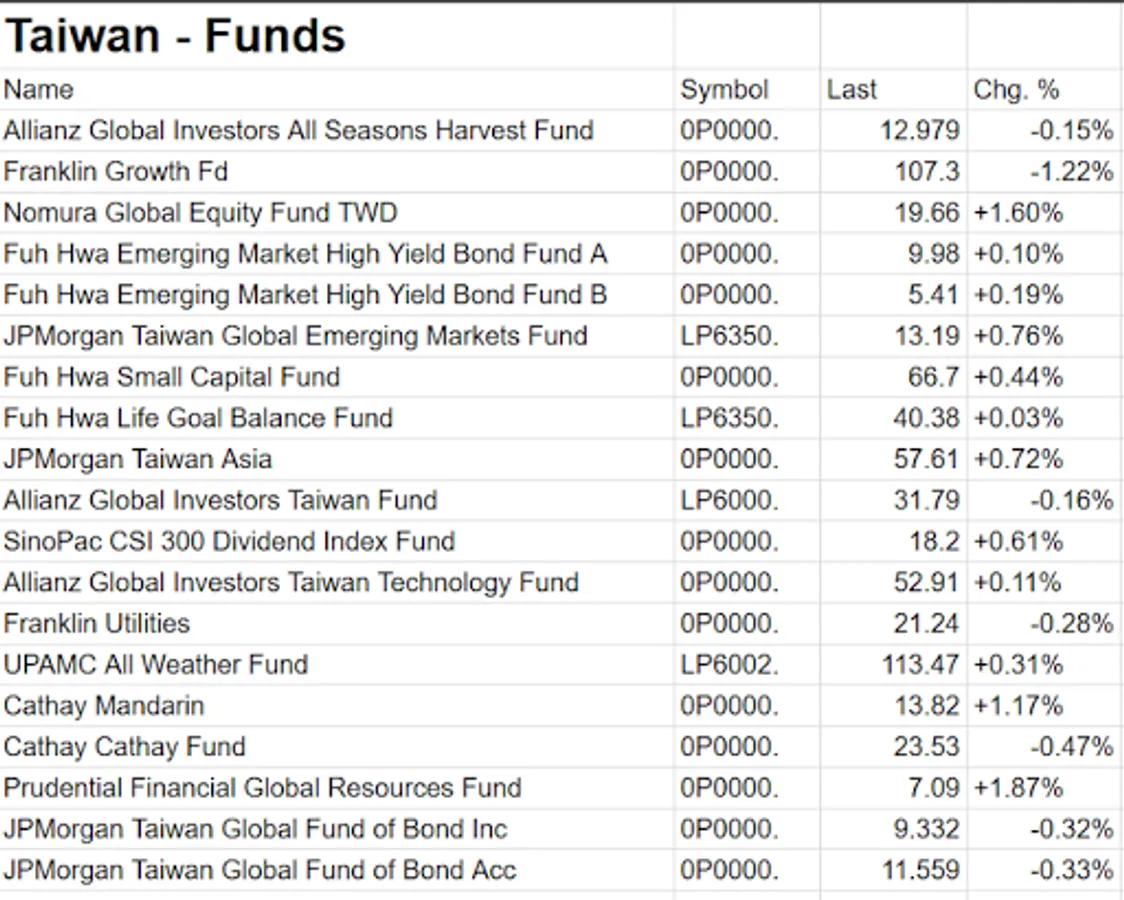Click the "Chg. %" column header cell
This screenshot has height=900, width=1124.
pyautogui.click(x=1015, y=90)
